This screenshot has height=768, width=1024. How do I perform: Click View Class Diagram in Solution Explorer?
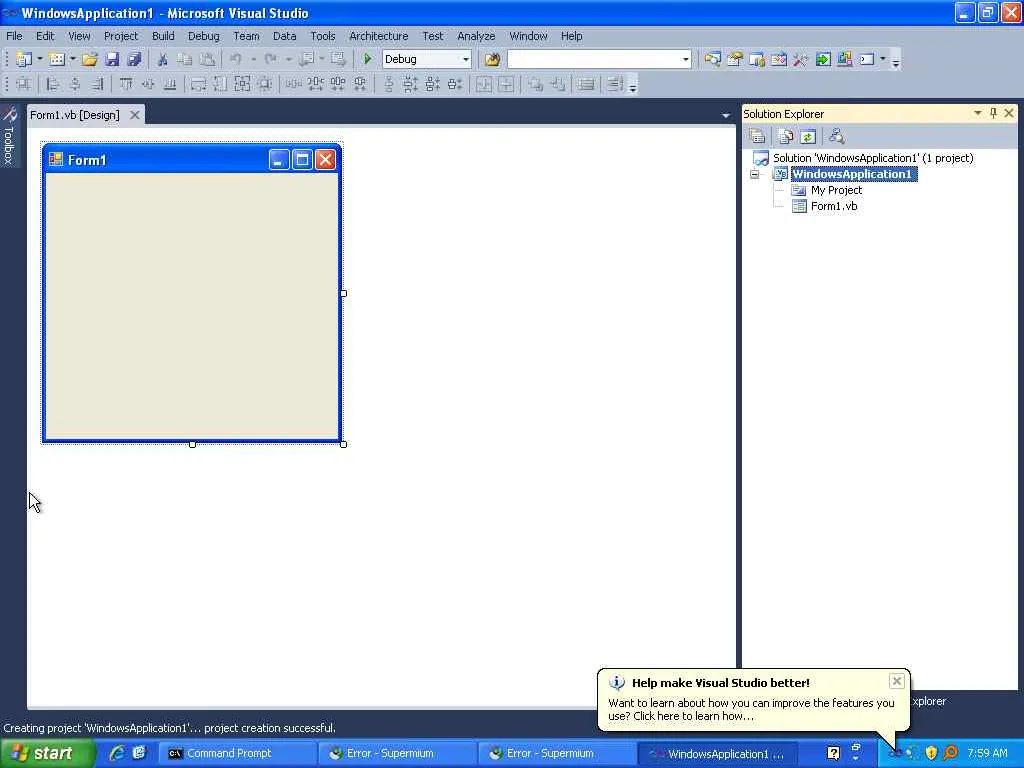click(x=837, y=136)
